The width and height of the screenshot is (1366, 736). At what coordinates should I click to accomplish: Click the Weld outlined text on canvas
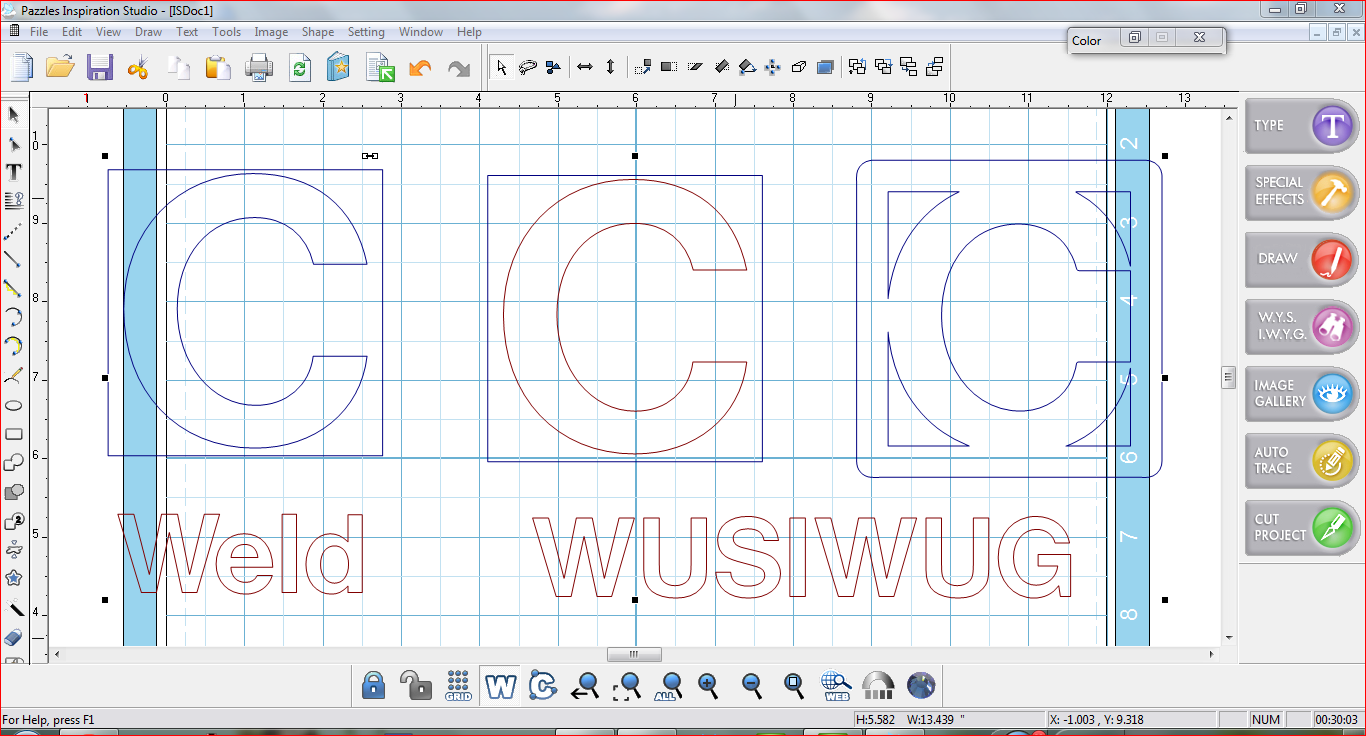coord(242,553)
